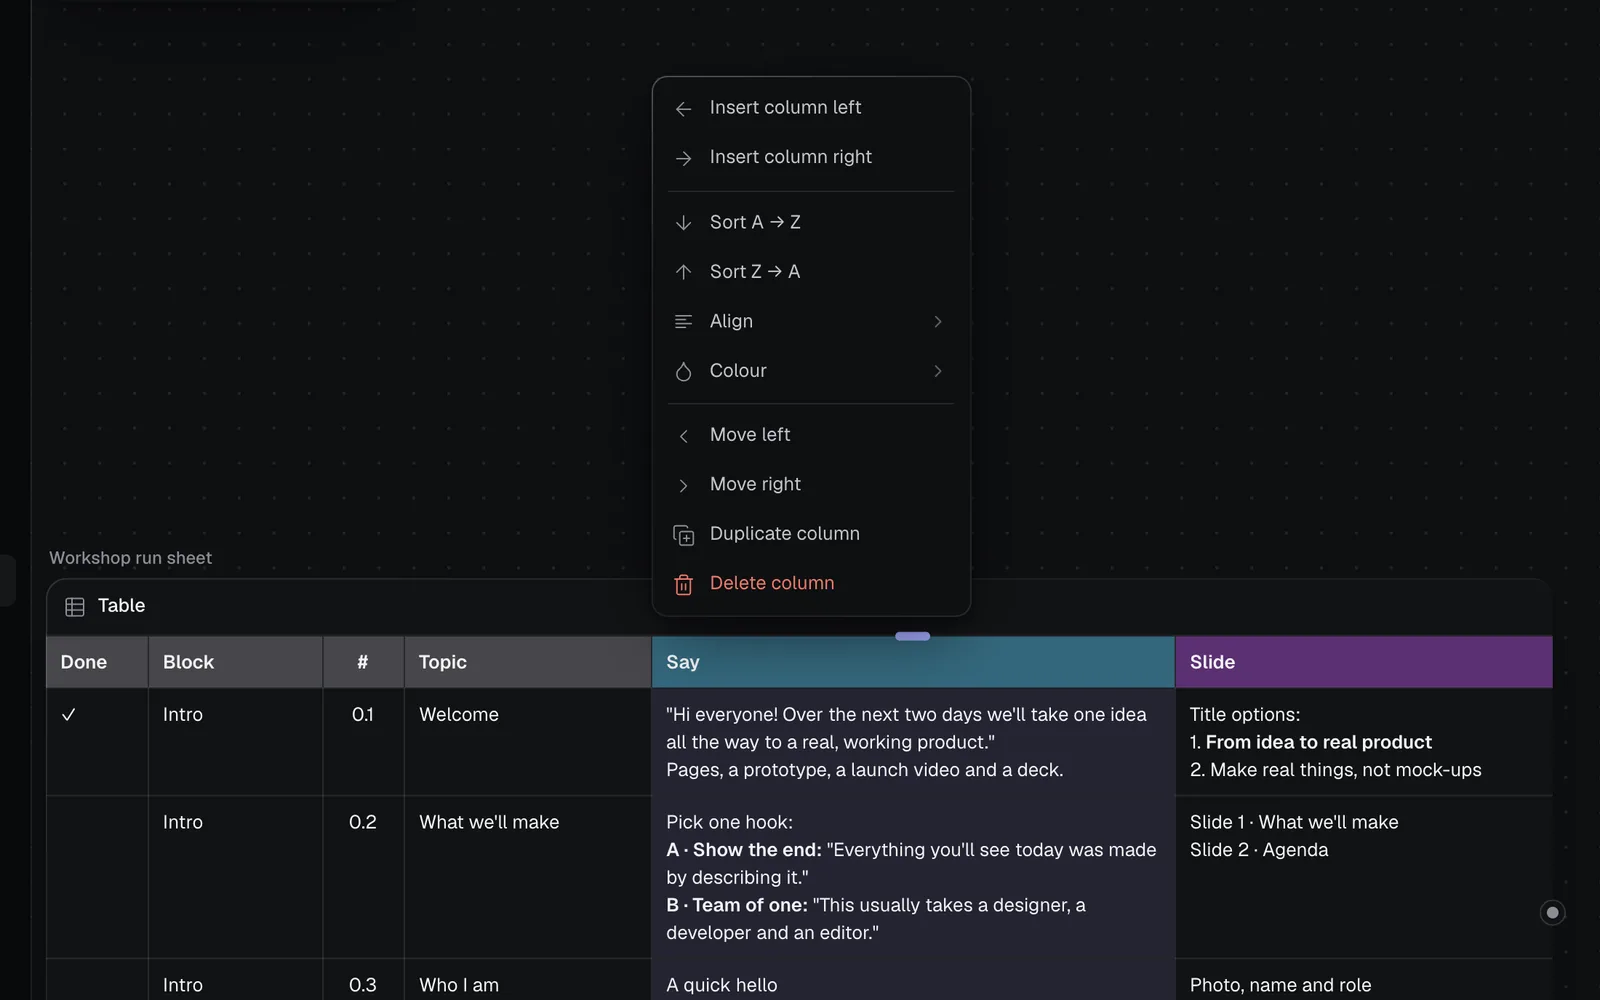Click the Photo, name and role cell
This screenshot has width=1600, height=1000.
coord(1364,980)
